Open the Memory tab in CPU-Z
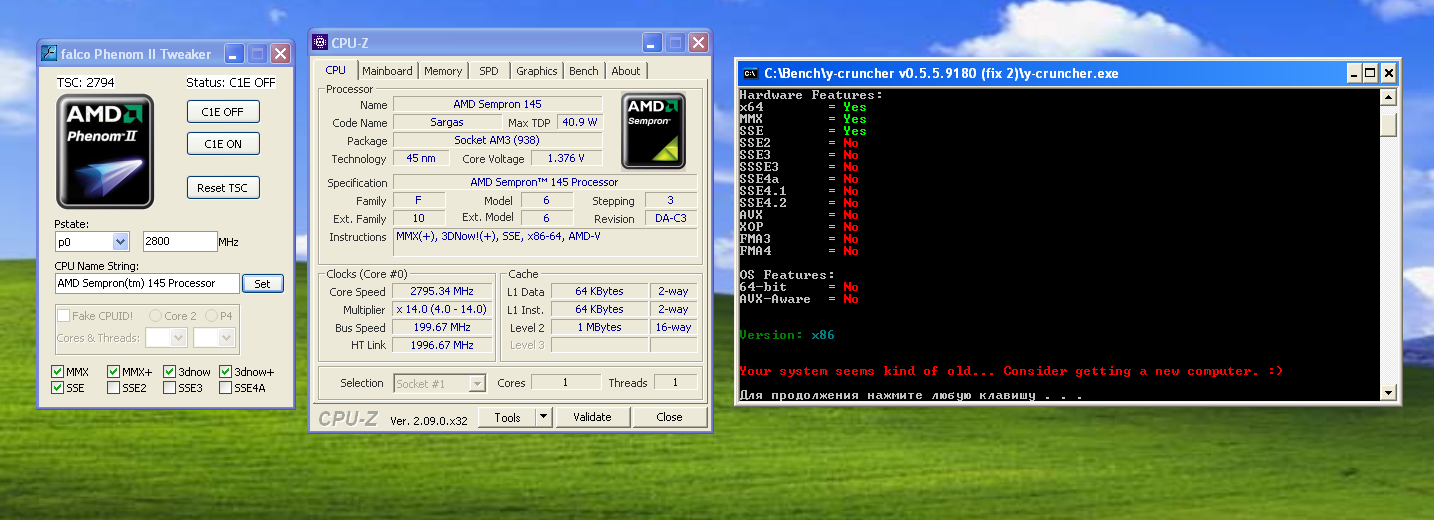 coord(443,71)
